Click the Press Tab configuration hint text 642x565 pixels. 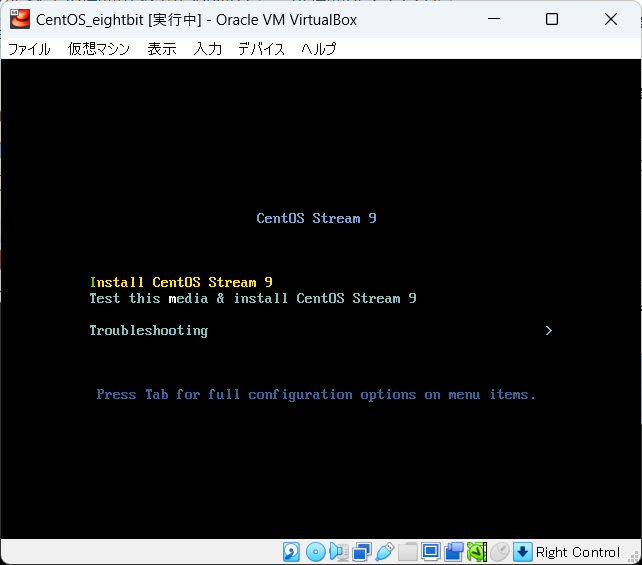316,394
